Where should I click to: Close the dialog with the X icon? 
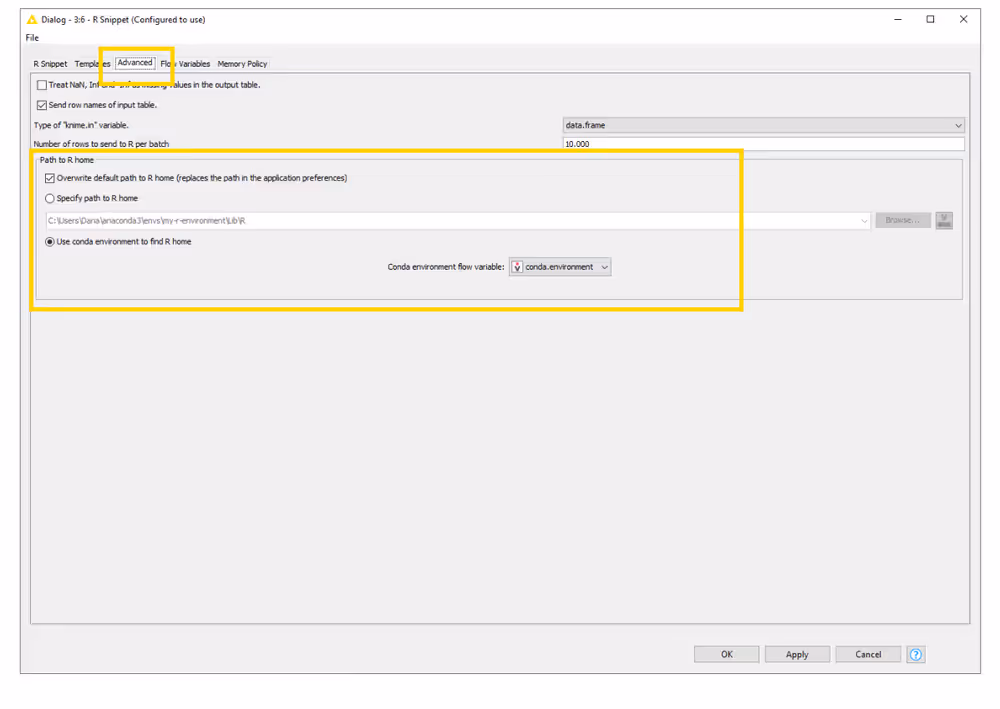point(963,19)
